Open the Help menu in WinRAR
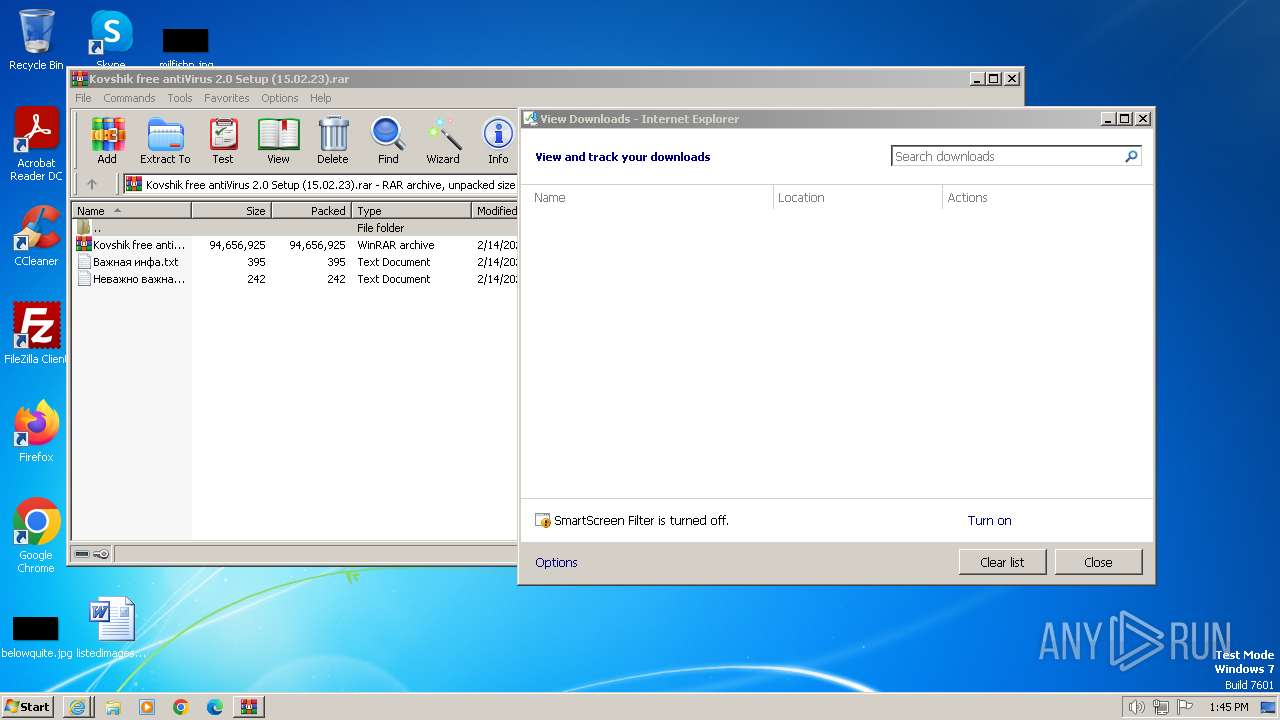The height and width of the screenshot is (720, 1280). 320,98
